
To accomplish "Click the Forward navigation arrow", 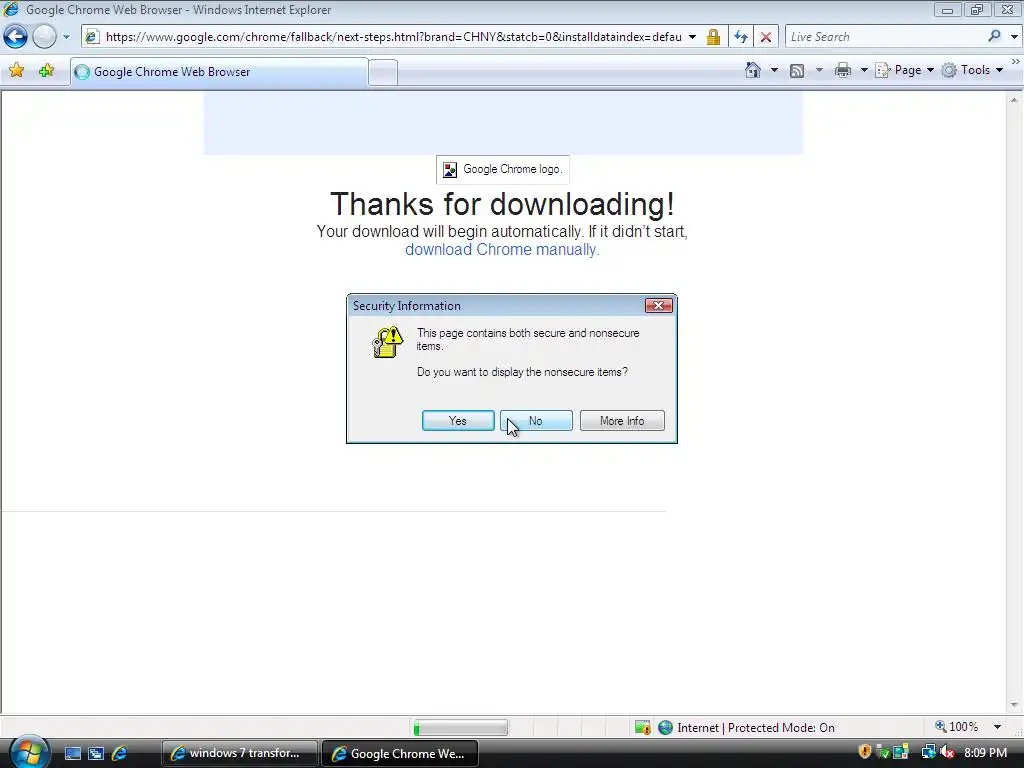I will tap(44, 37).
